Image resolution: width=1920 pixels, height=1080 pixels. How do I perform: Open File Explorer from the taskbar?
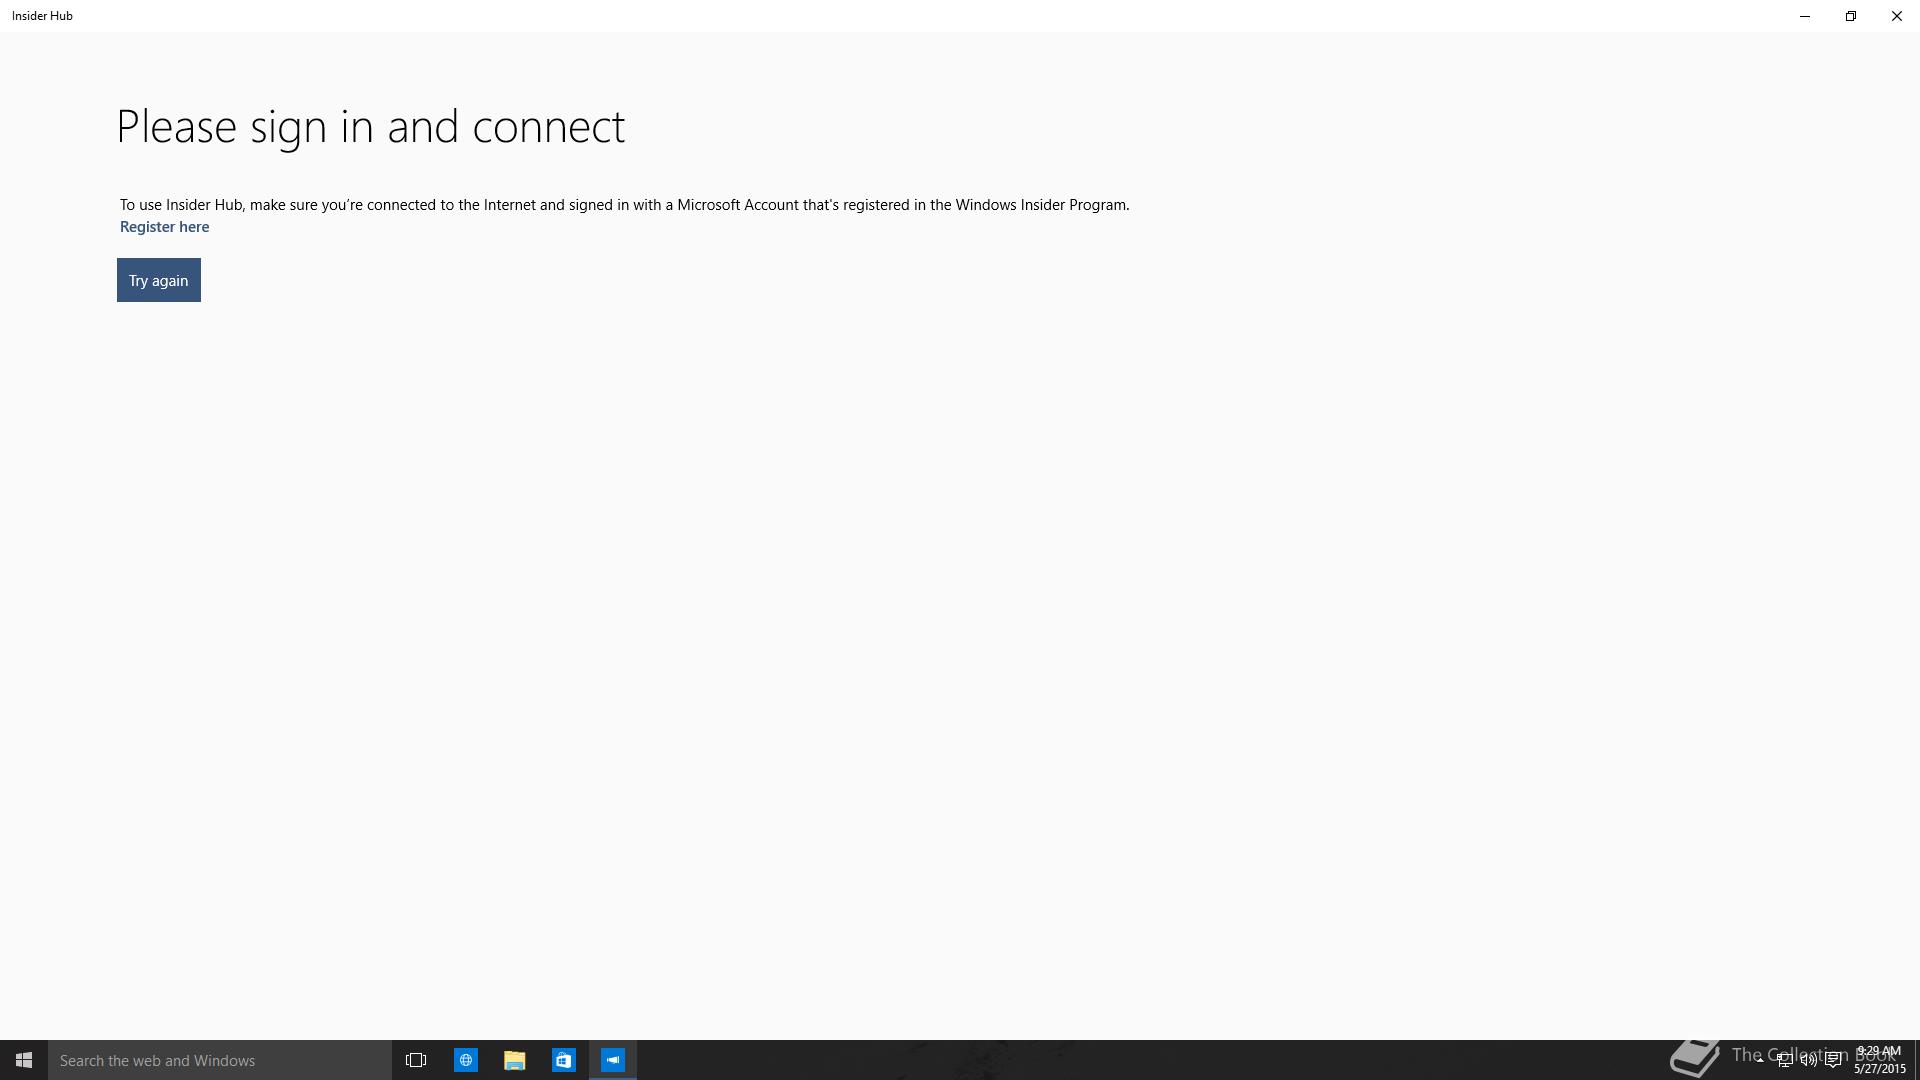point(515,1060)
